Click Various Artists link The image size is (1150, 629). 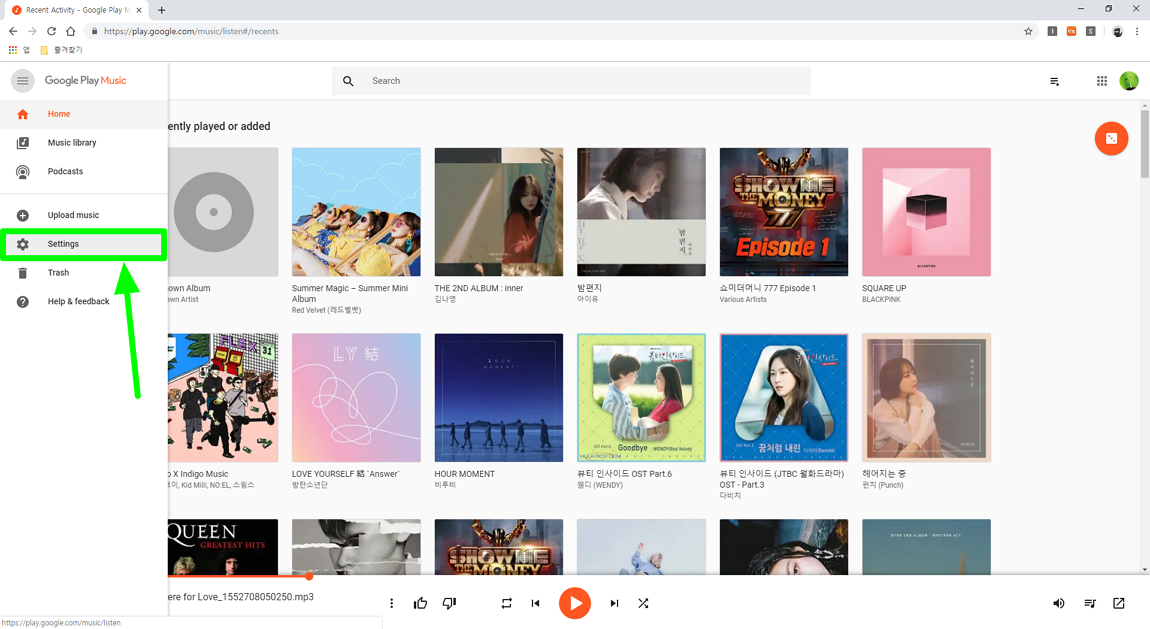[x=743, y=300]
